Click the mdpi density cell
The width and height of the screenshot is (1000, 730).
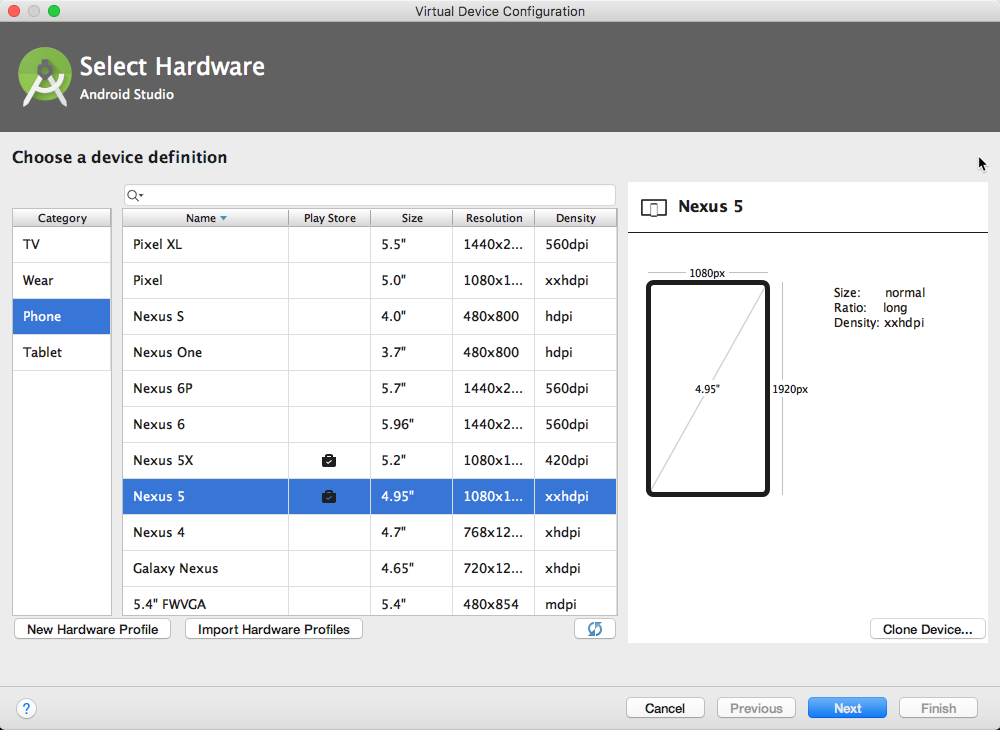point(575,602)
